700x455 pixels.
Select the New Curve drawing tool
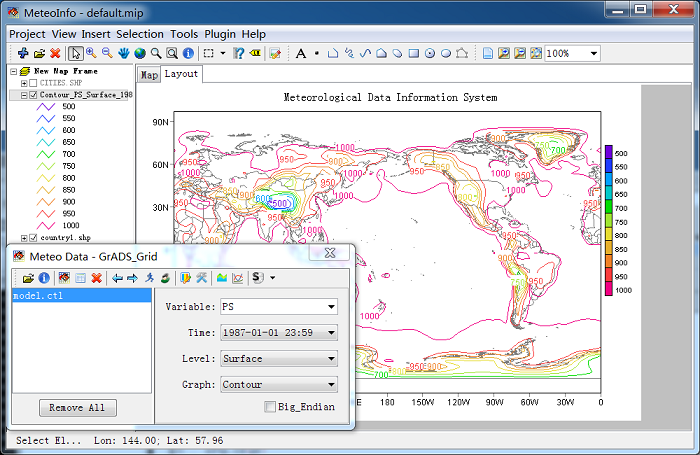(366, 53)
